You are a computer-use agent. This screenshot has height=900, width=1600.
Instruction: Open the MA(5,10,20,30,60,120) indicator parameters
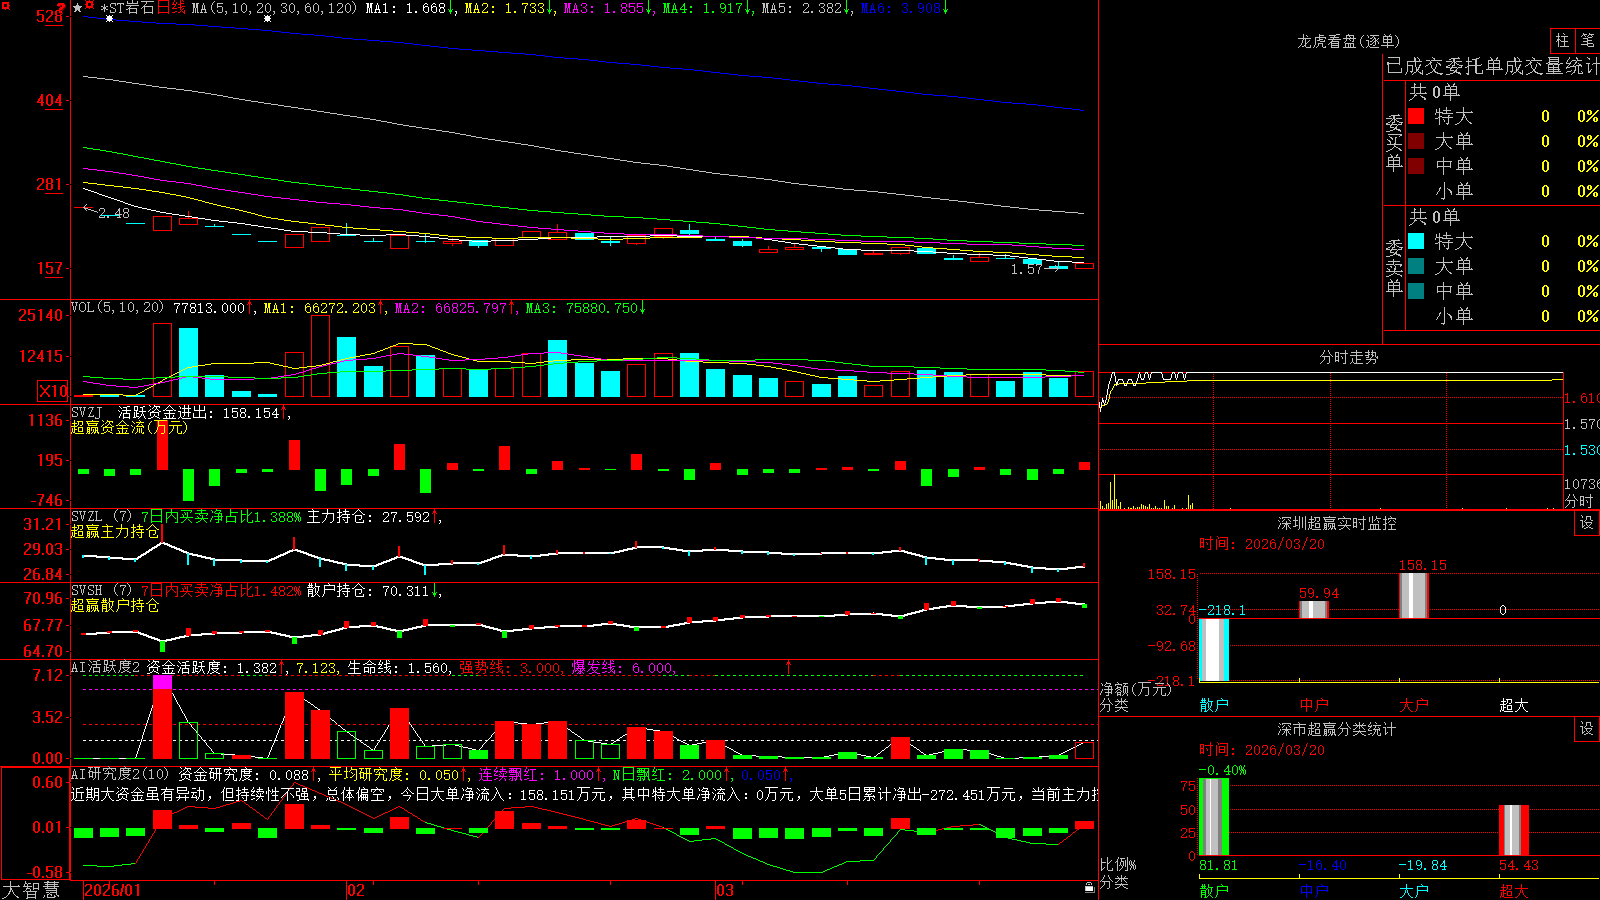pos(274,8)
